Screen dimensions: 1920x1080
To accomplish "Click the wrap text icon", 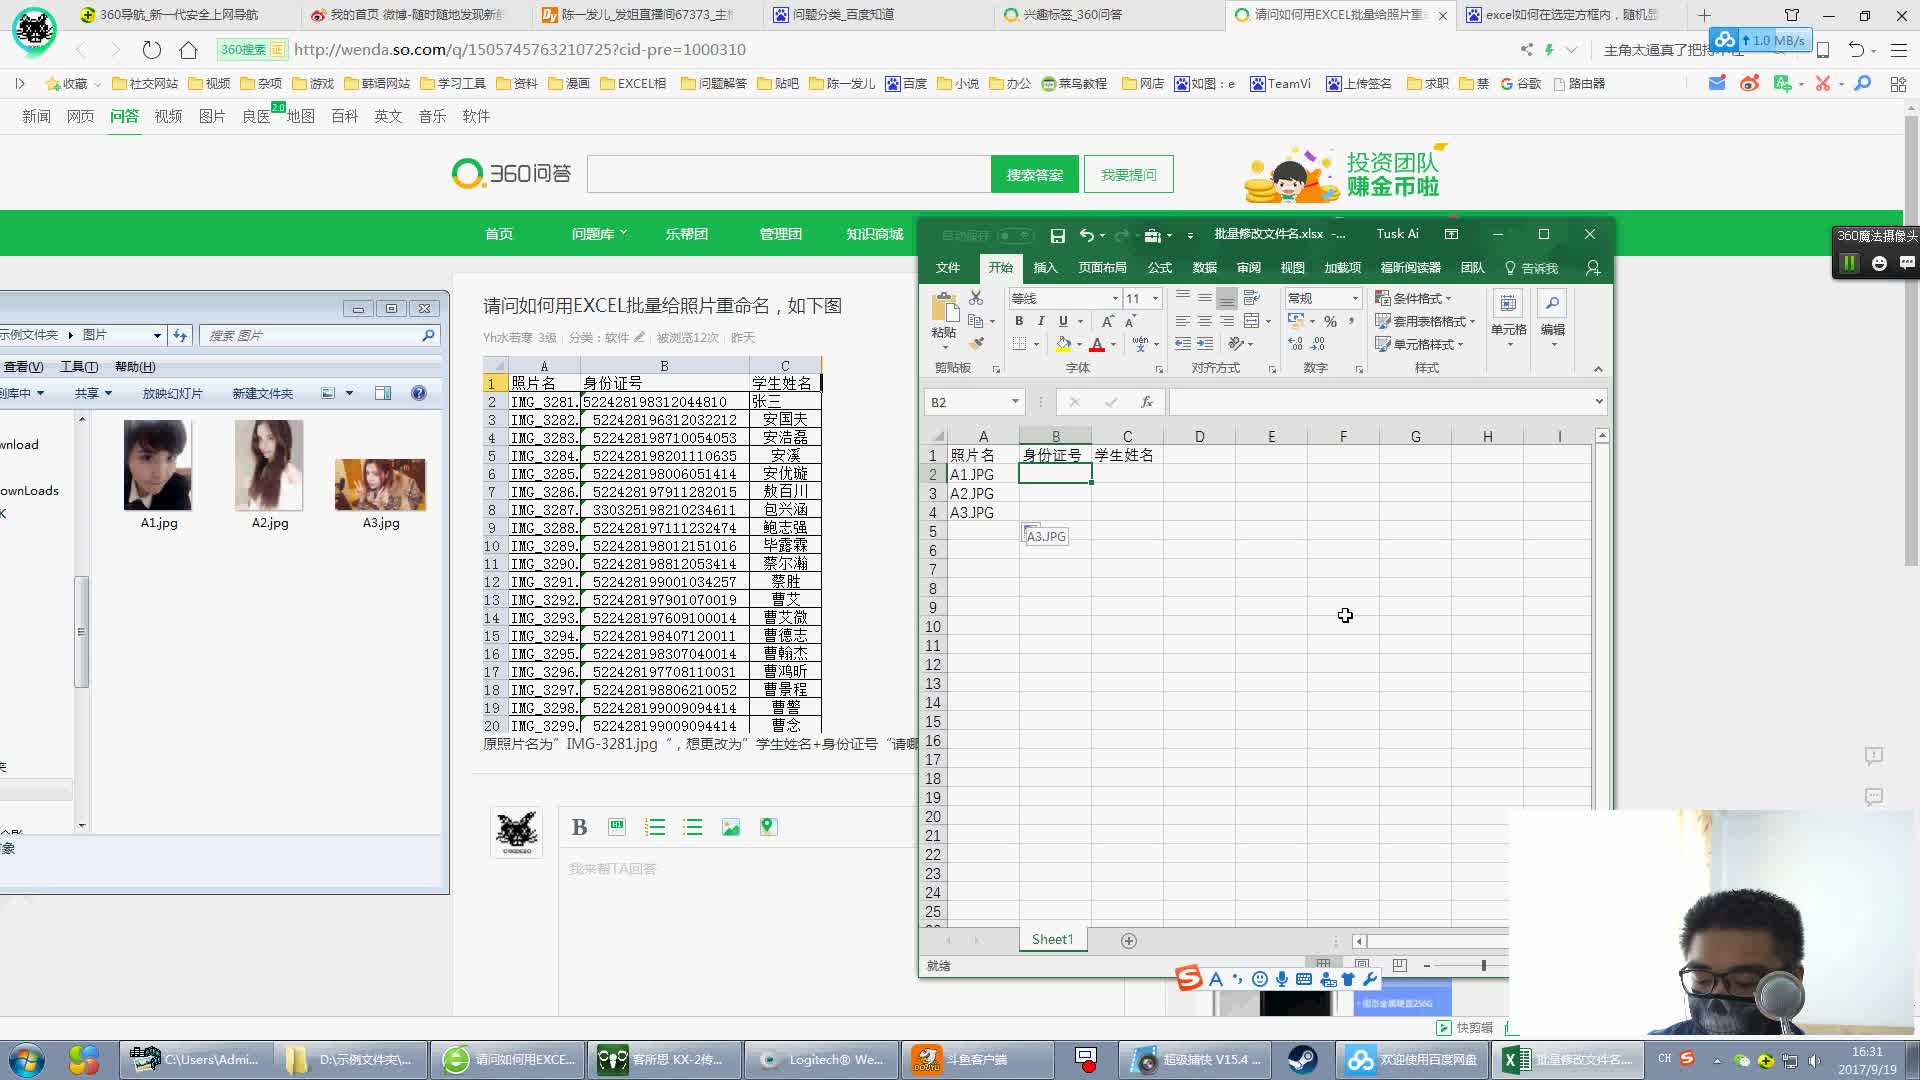I will [x=1251, y=298].
